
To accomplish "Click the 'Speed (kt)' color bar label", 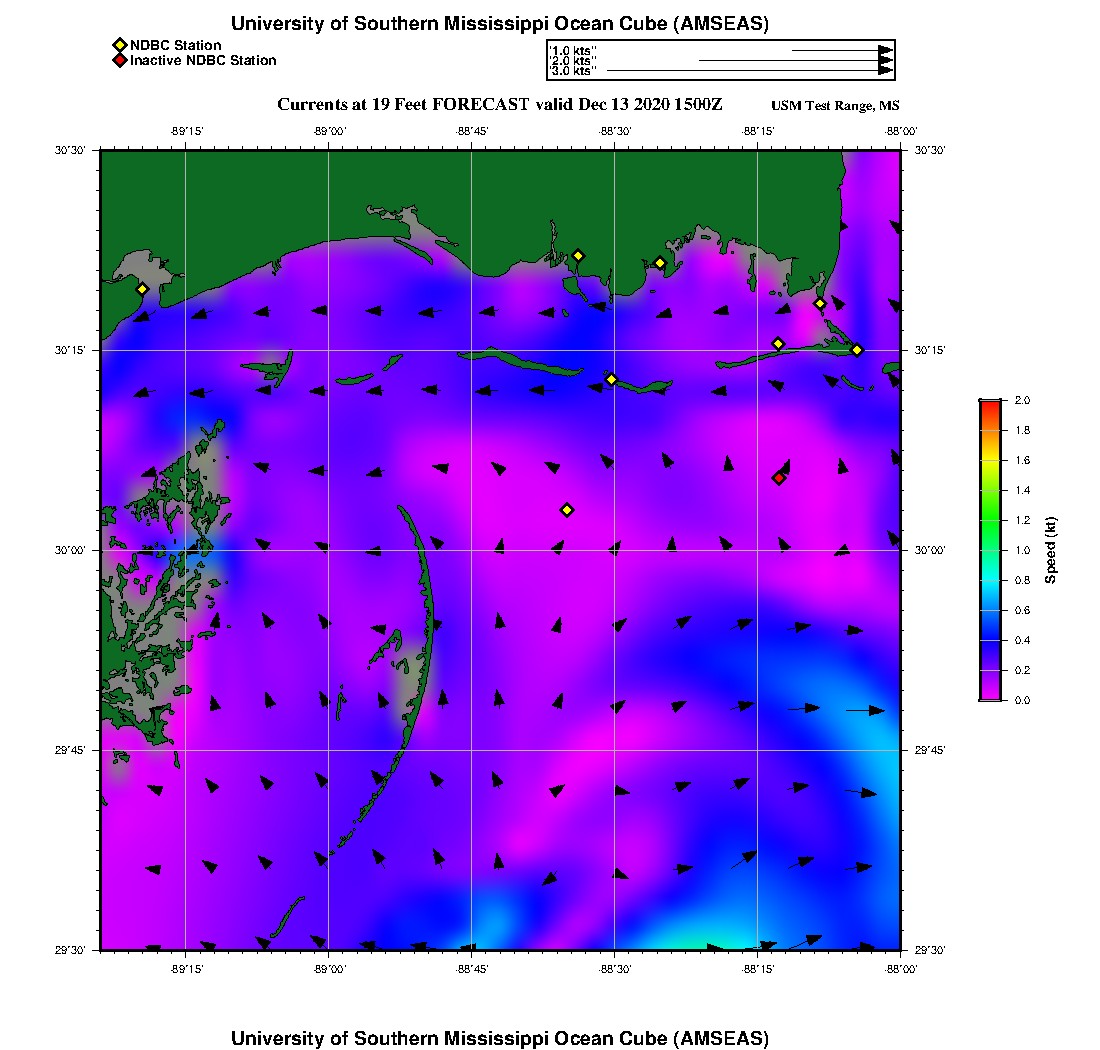I will coord(1051,550).
